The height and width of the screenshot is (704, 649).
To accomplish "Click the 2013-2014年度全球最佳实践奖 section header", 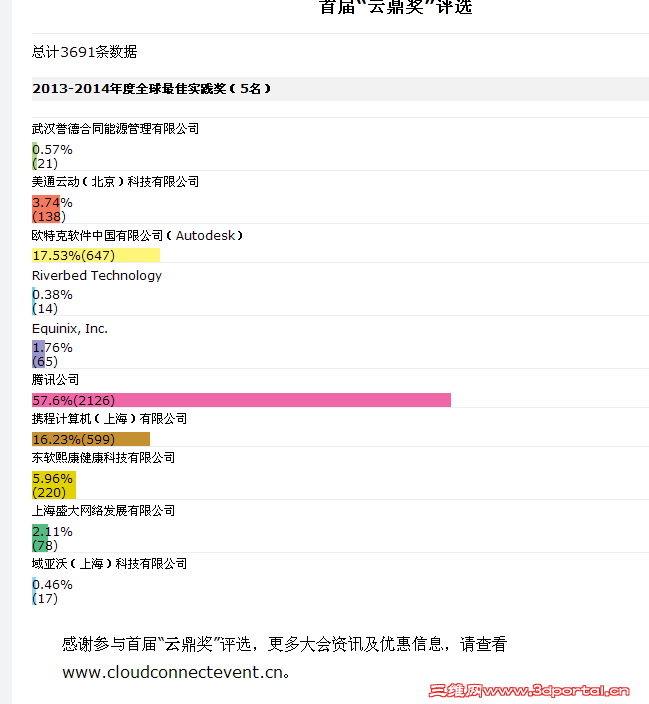I will point(151,88).
